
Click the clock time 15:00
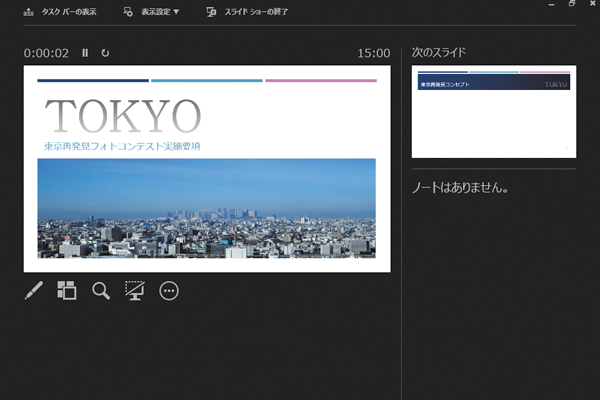(374, 53)
